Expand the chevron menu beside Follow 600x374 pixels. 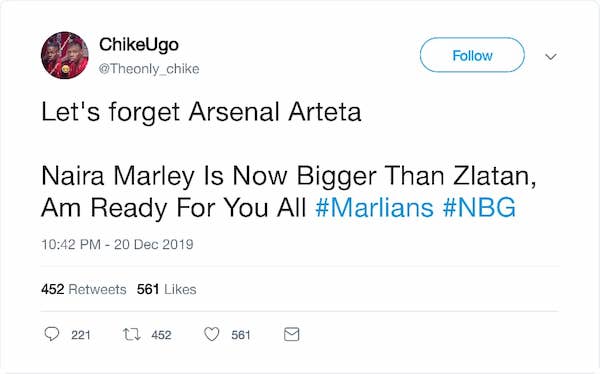pyautogui.click(x=551, y=57)
